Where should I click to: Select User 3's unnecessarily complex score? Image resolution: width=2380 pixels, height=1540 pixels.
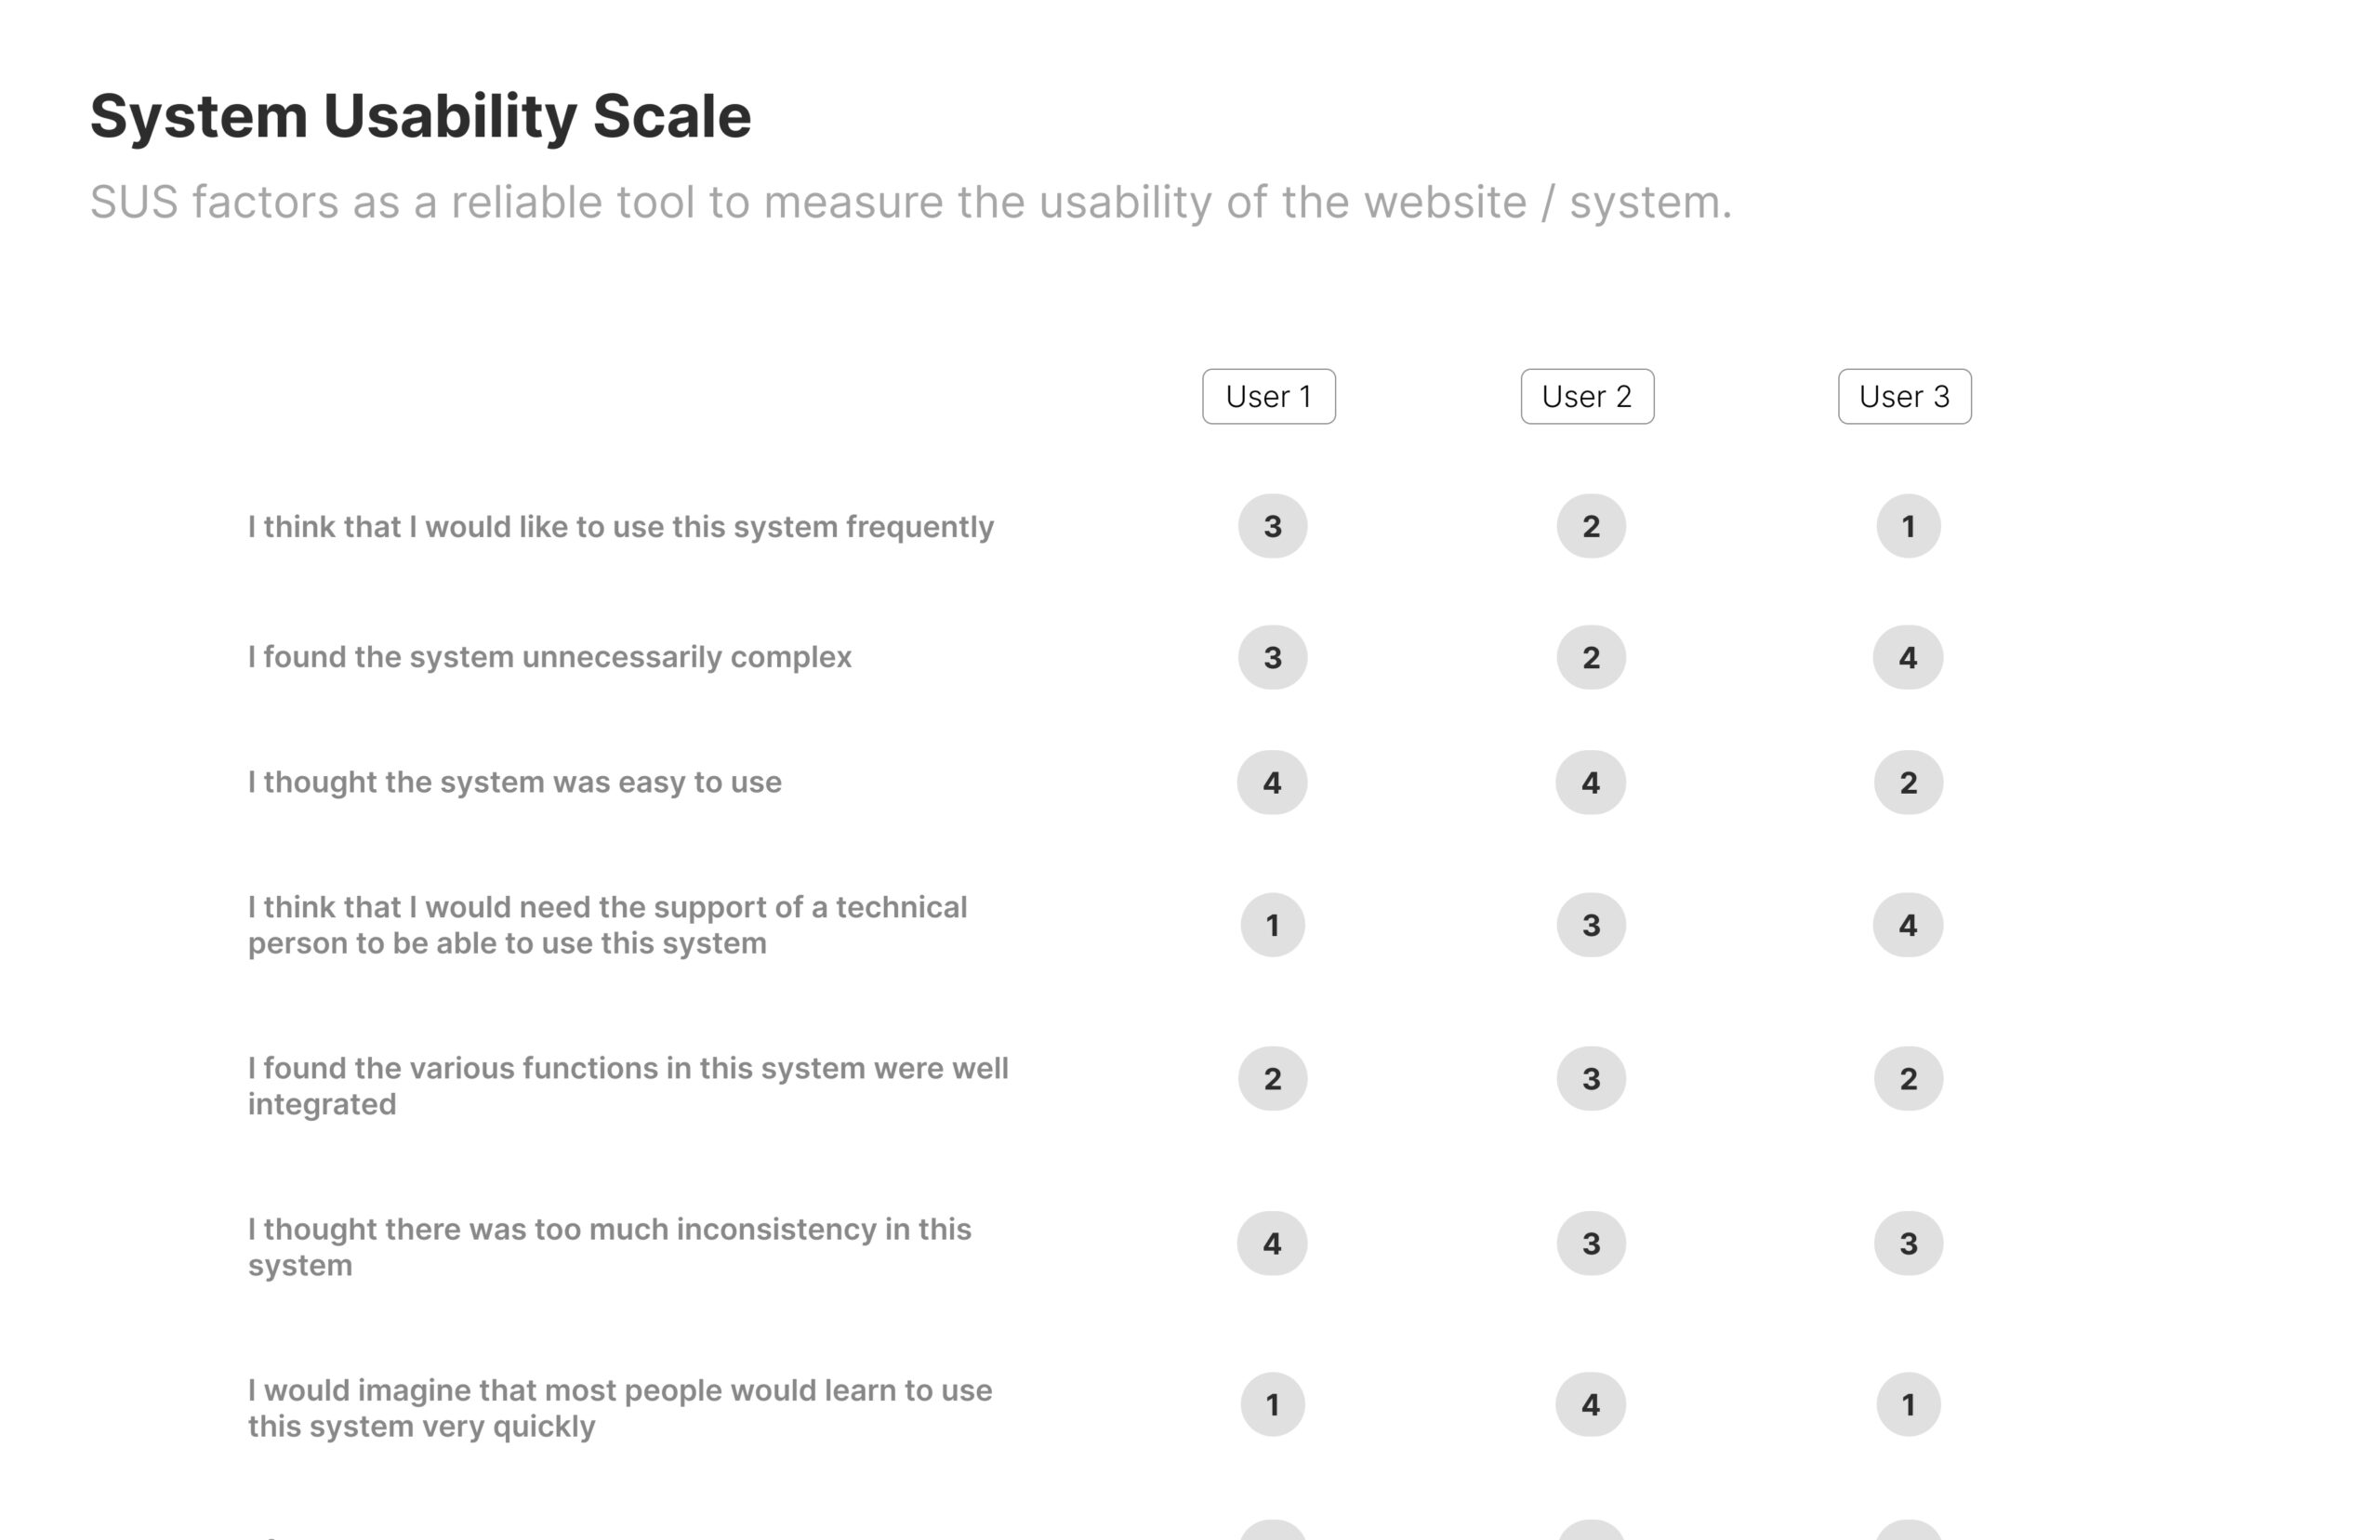pyautogui.click(x=1908, y=657)
